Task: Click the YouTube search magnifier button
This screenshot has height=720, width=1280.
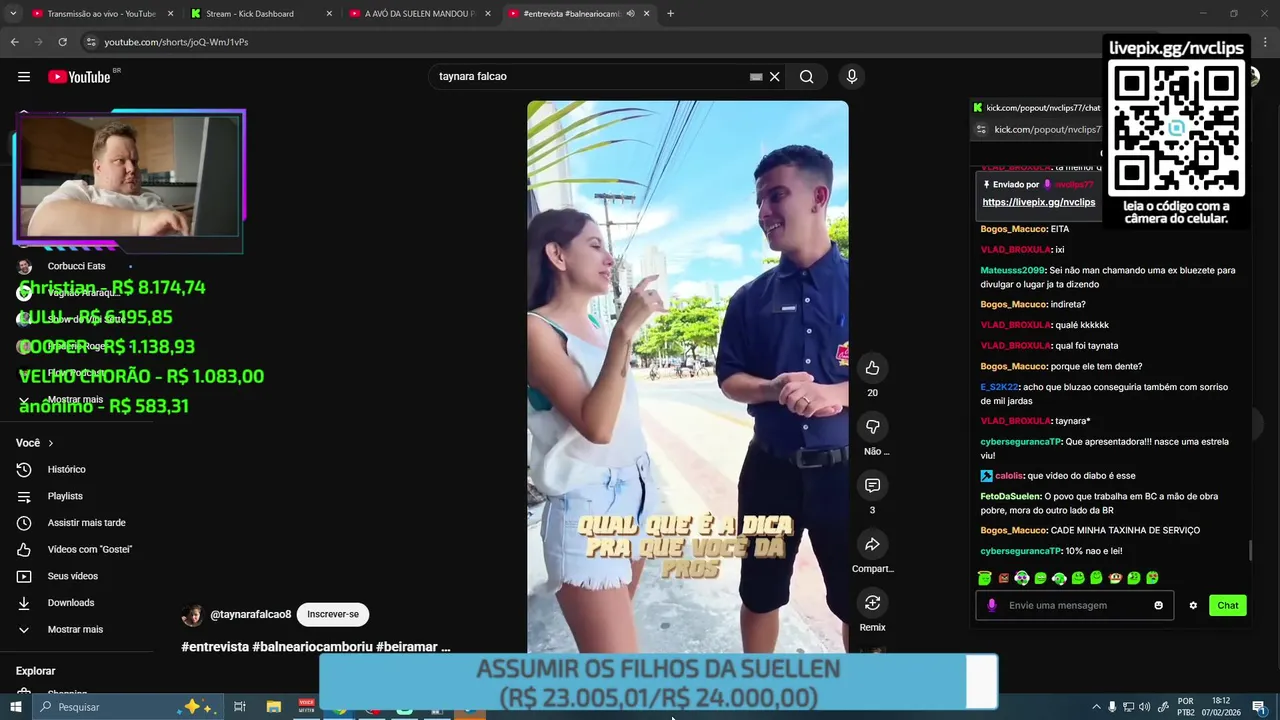Action: point(806,77)
